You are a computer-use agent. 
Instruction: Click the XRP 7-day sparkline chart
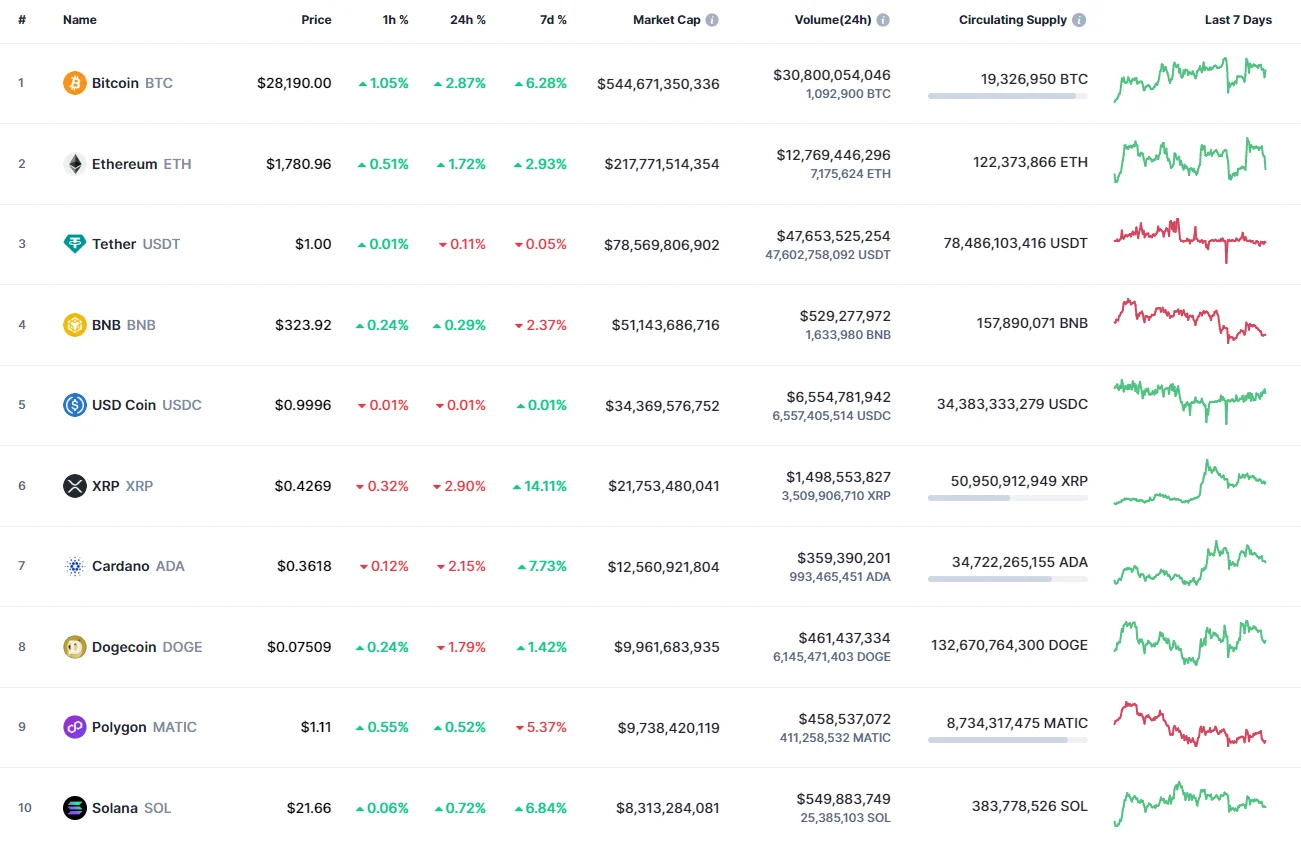1189,484
